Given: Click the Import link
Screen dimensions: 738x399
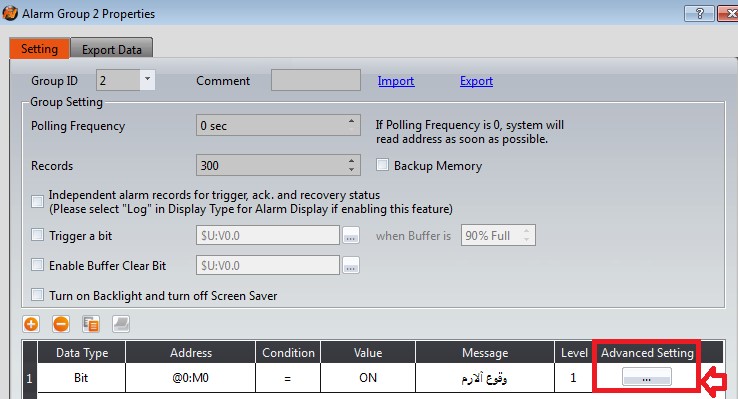Looking at the screenshot, I should tap(396, 81).
